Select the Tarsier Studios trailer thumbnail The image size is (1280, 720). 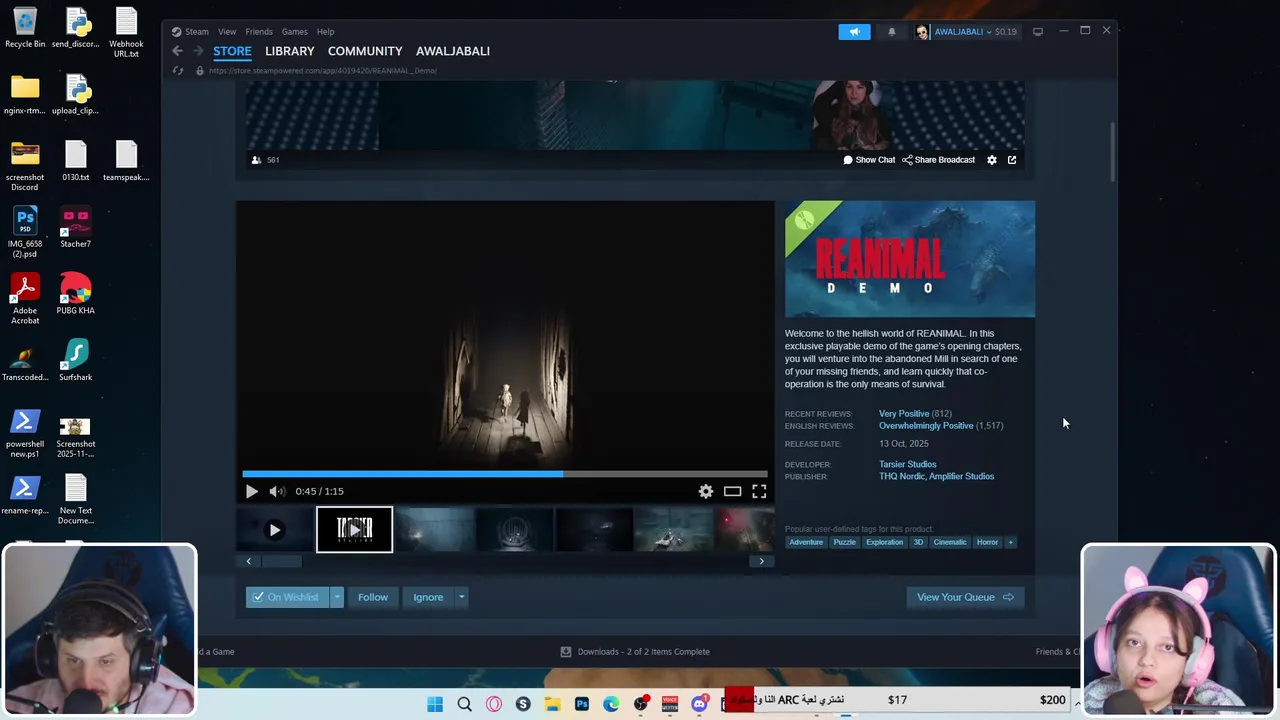tap(354, 529)
